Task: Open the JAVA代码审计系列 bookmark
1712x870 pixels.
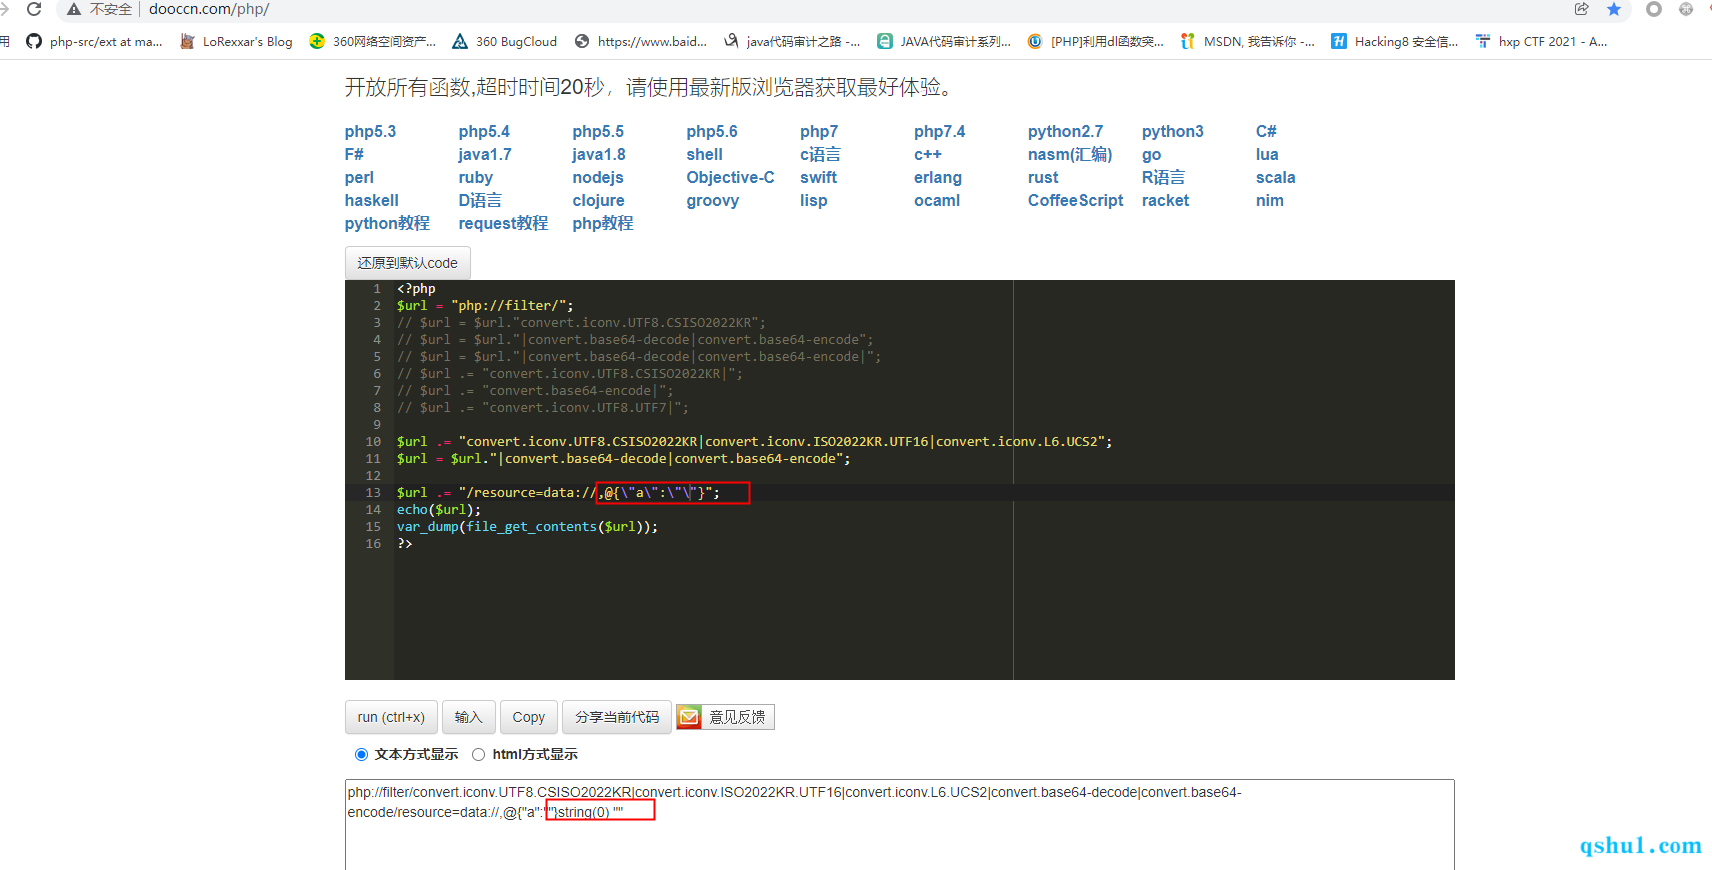Action: 944,41
